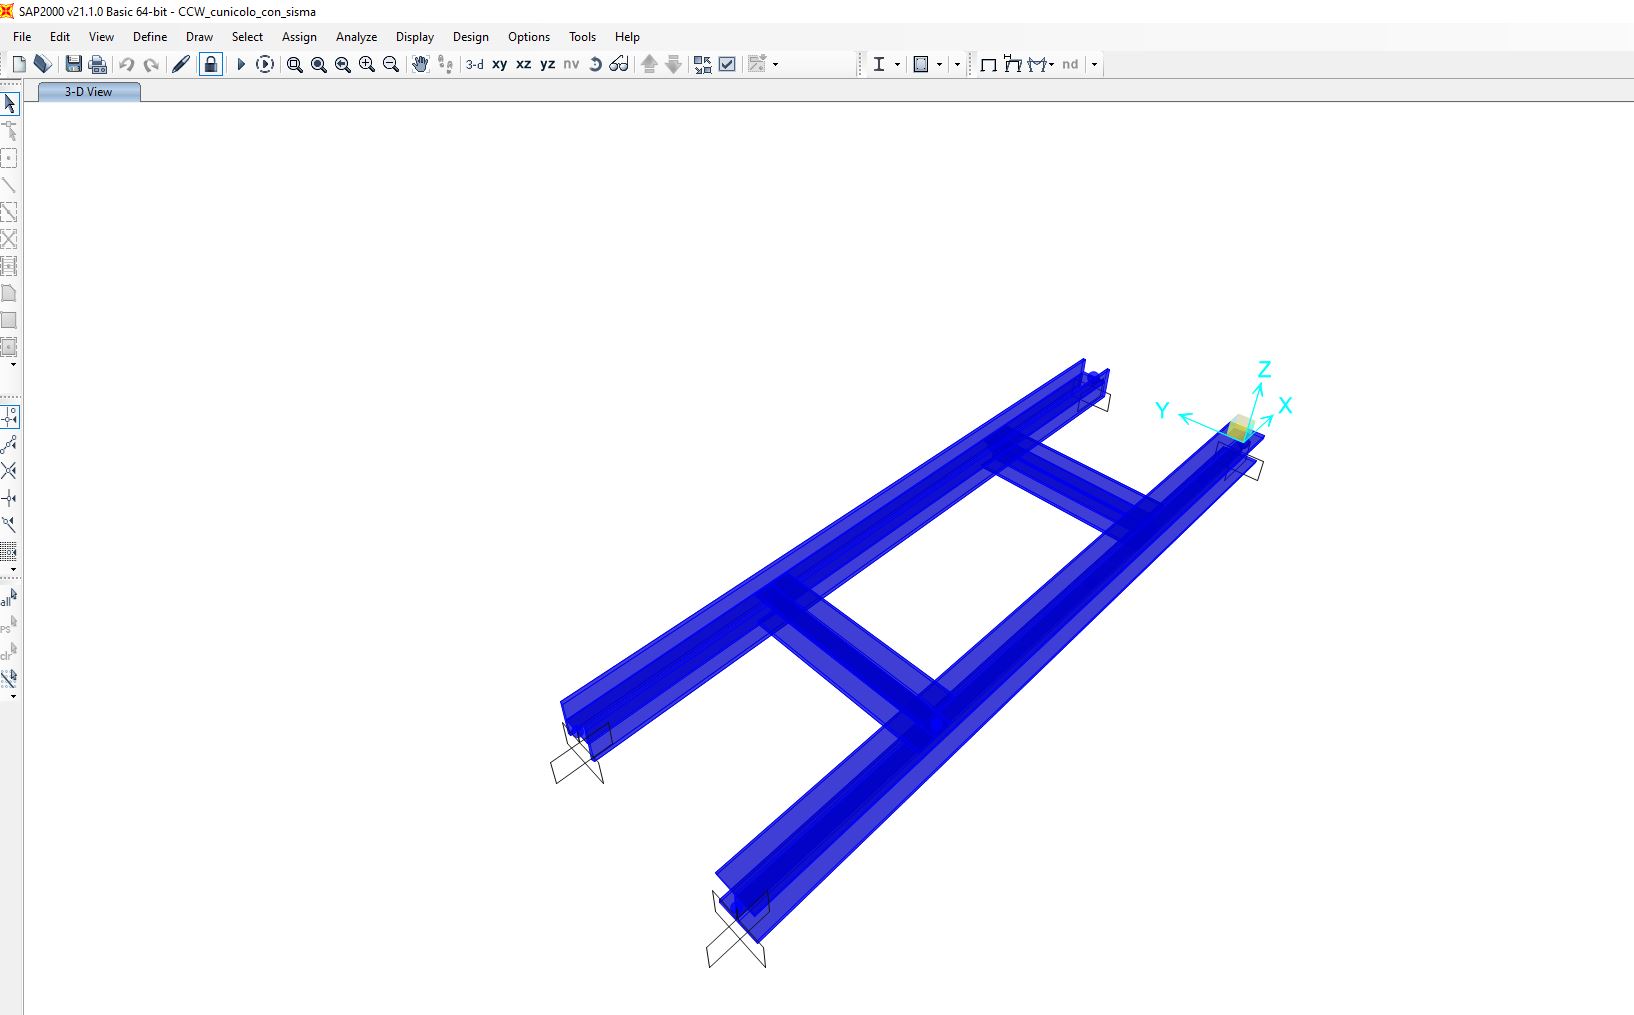Click the Run Analysis play icon
Screen dimensions: 1634x1015
(x=240, y=64)
